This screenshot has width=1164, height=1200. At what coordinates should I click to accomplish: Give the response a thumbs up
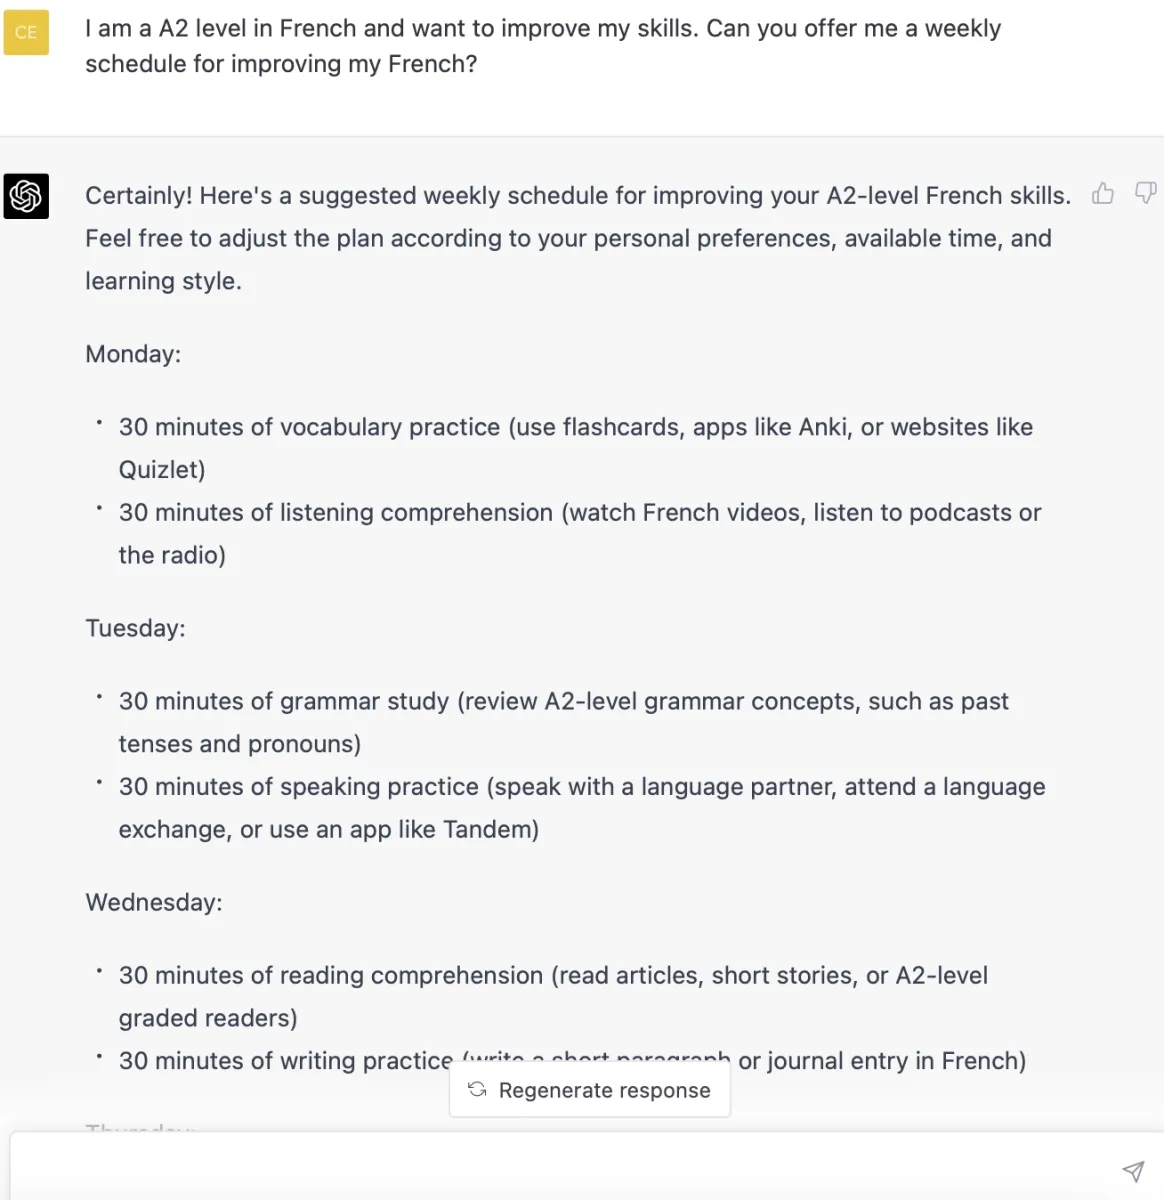point(1103,193)
